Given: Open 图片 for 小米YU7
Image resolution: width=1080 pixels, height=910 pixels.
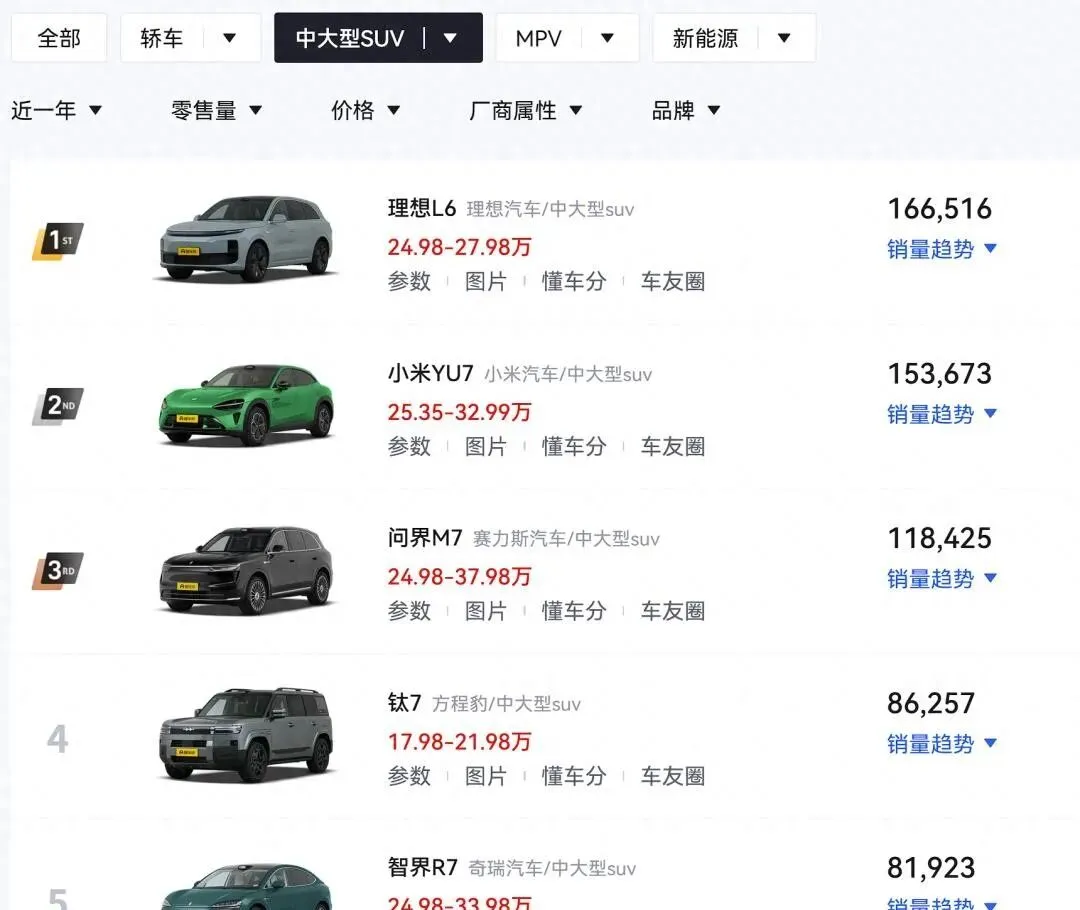Looking at the screenshot, I should (486, 446).
